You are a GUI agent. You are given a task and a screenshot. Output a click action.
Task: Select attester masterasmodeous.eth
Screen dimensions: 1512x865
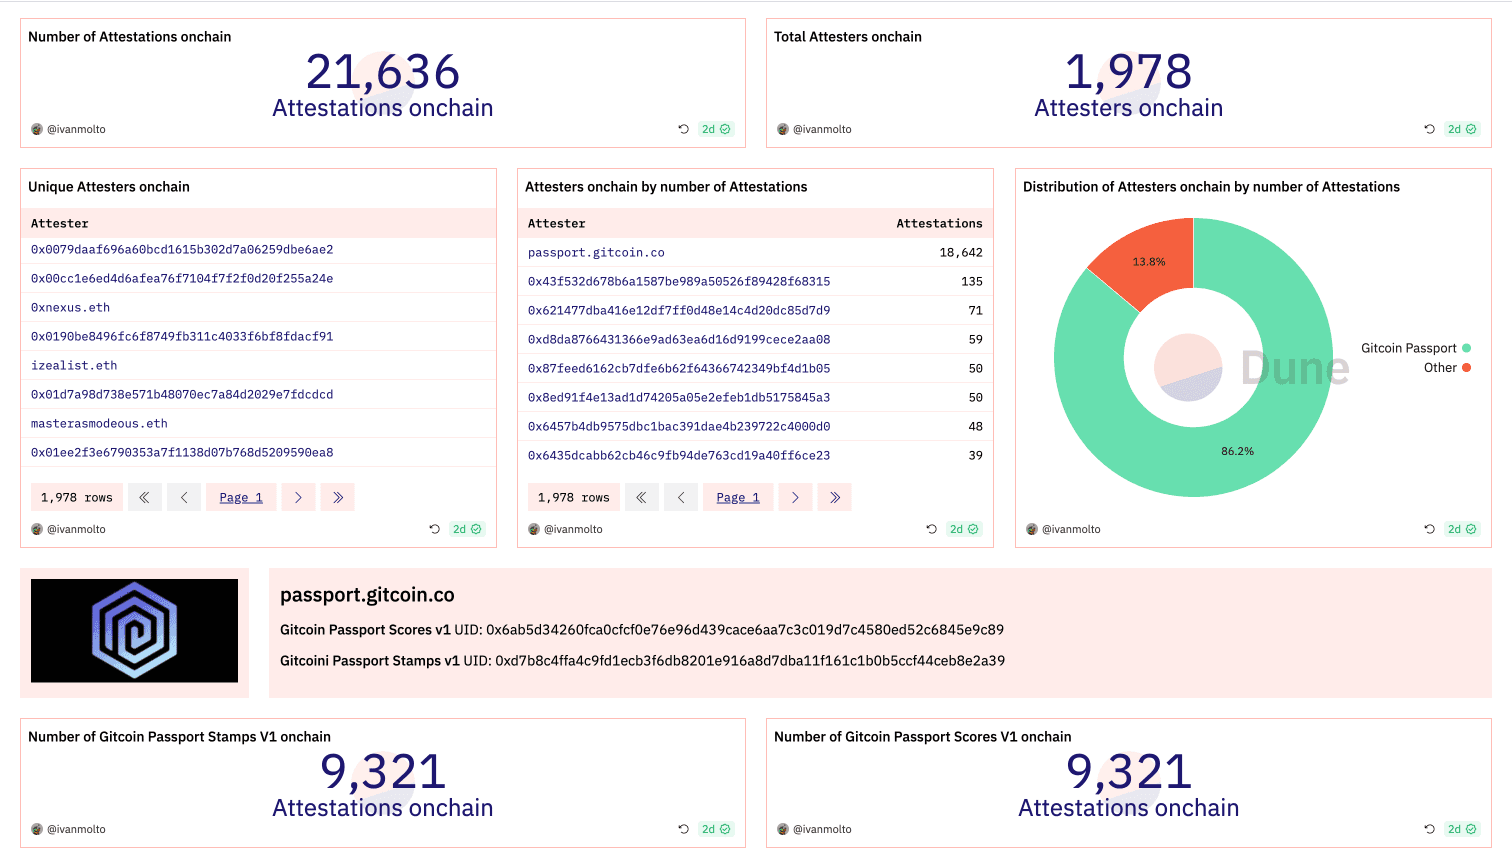click(x=99, y=424)
